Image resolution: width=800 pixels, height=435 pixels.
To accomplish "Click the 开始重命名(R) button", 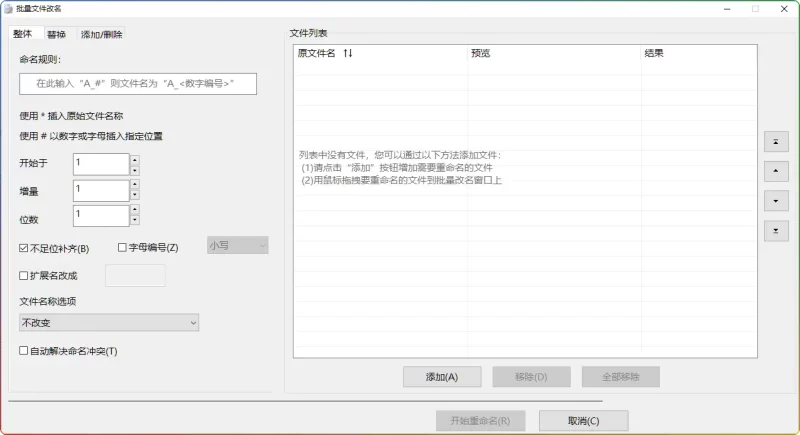I will [x=480, y=421].
